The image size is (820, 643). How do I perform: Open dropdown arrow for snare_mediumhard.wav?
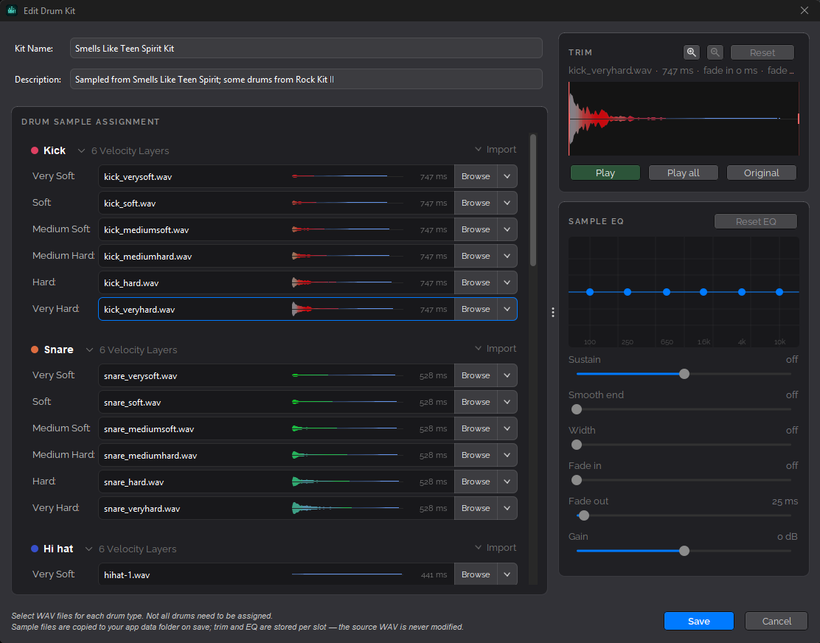[507, 455]
